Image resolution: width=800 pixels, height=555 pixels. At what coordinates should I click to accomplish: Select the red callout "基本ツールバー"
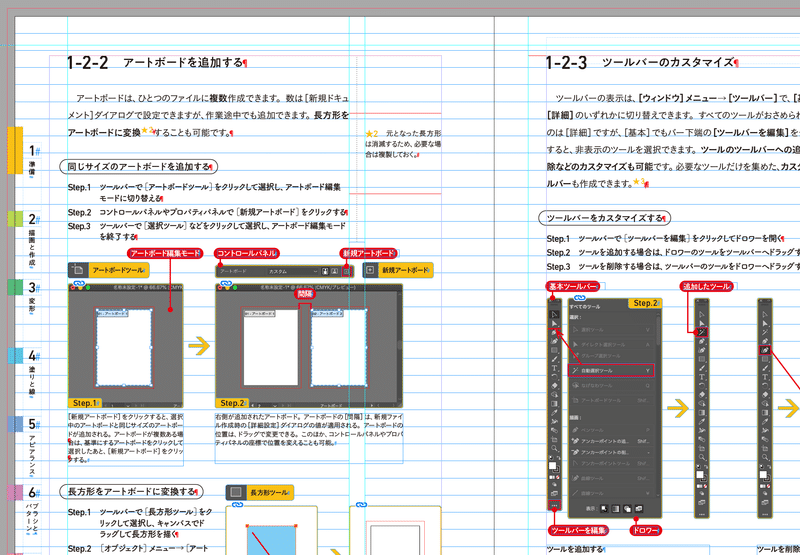tap(572, 286)
